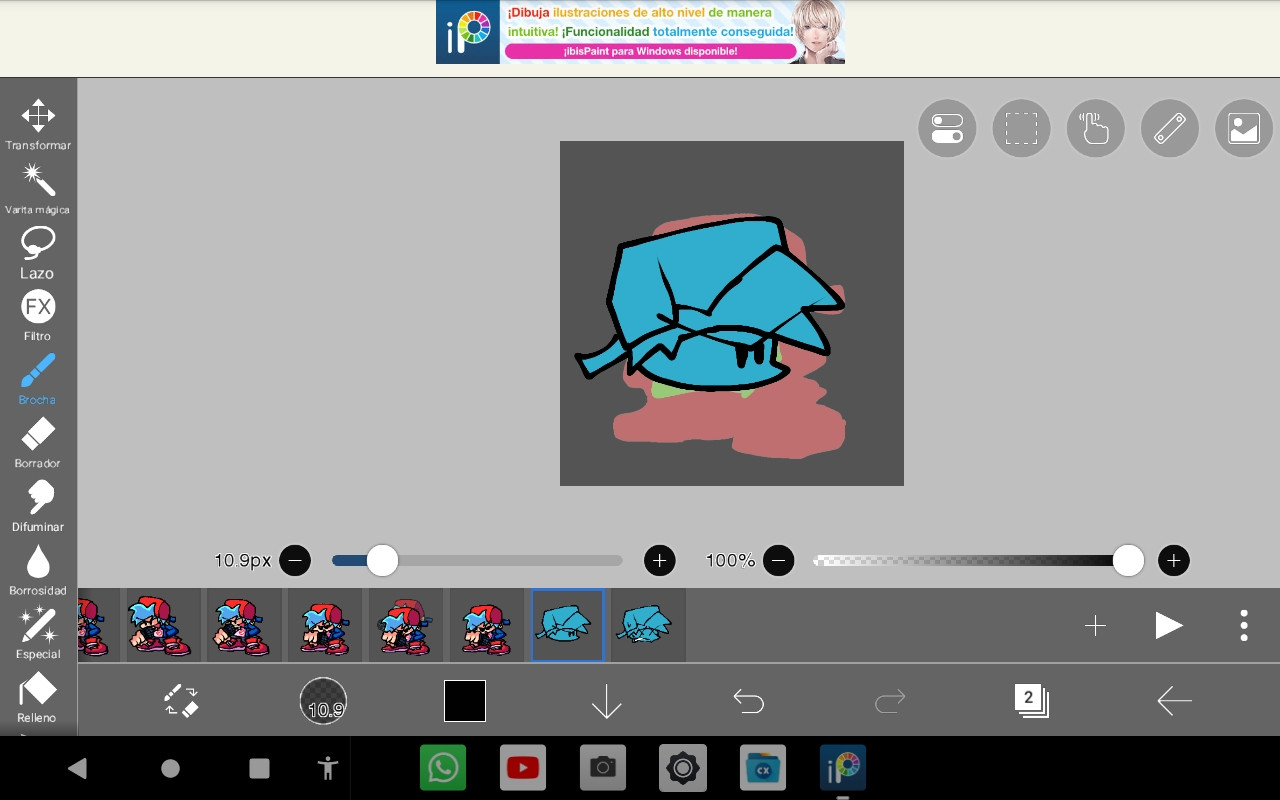This screenshot has width=1280, height=800.
Task: Click the opacity slider handle
Action: (x=1128, y=560)
